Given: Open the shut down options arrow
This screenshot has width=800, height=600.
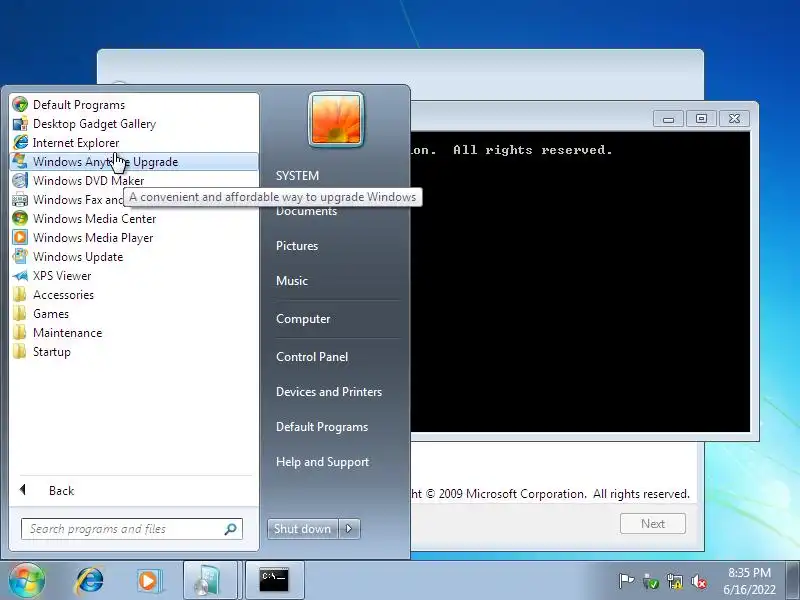Looking at the screenshot, I should tap(349, 529).
